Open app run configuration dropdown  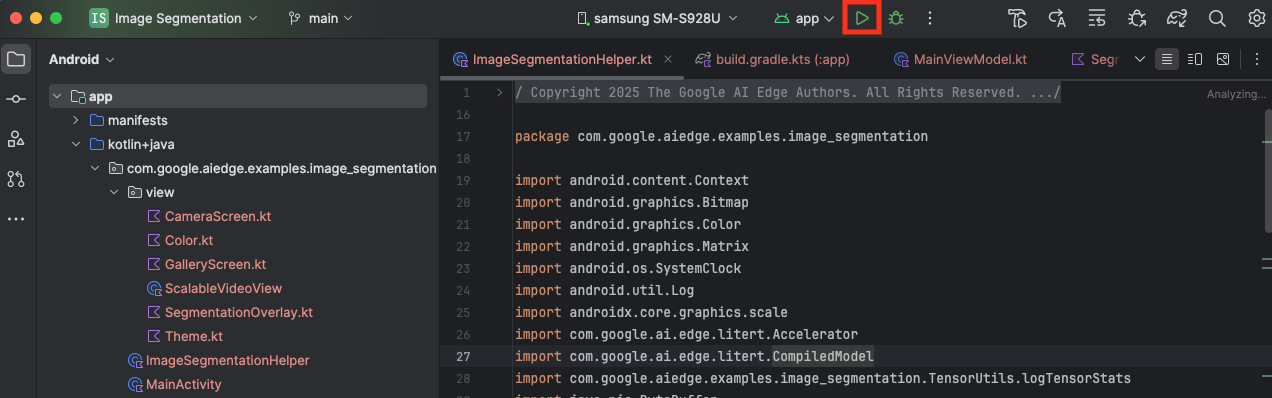coord(805,18)
